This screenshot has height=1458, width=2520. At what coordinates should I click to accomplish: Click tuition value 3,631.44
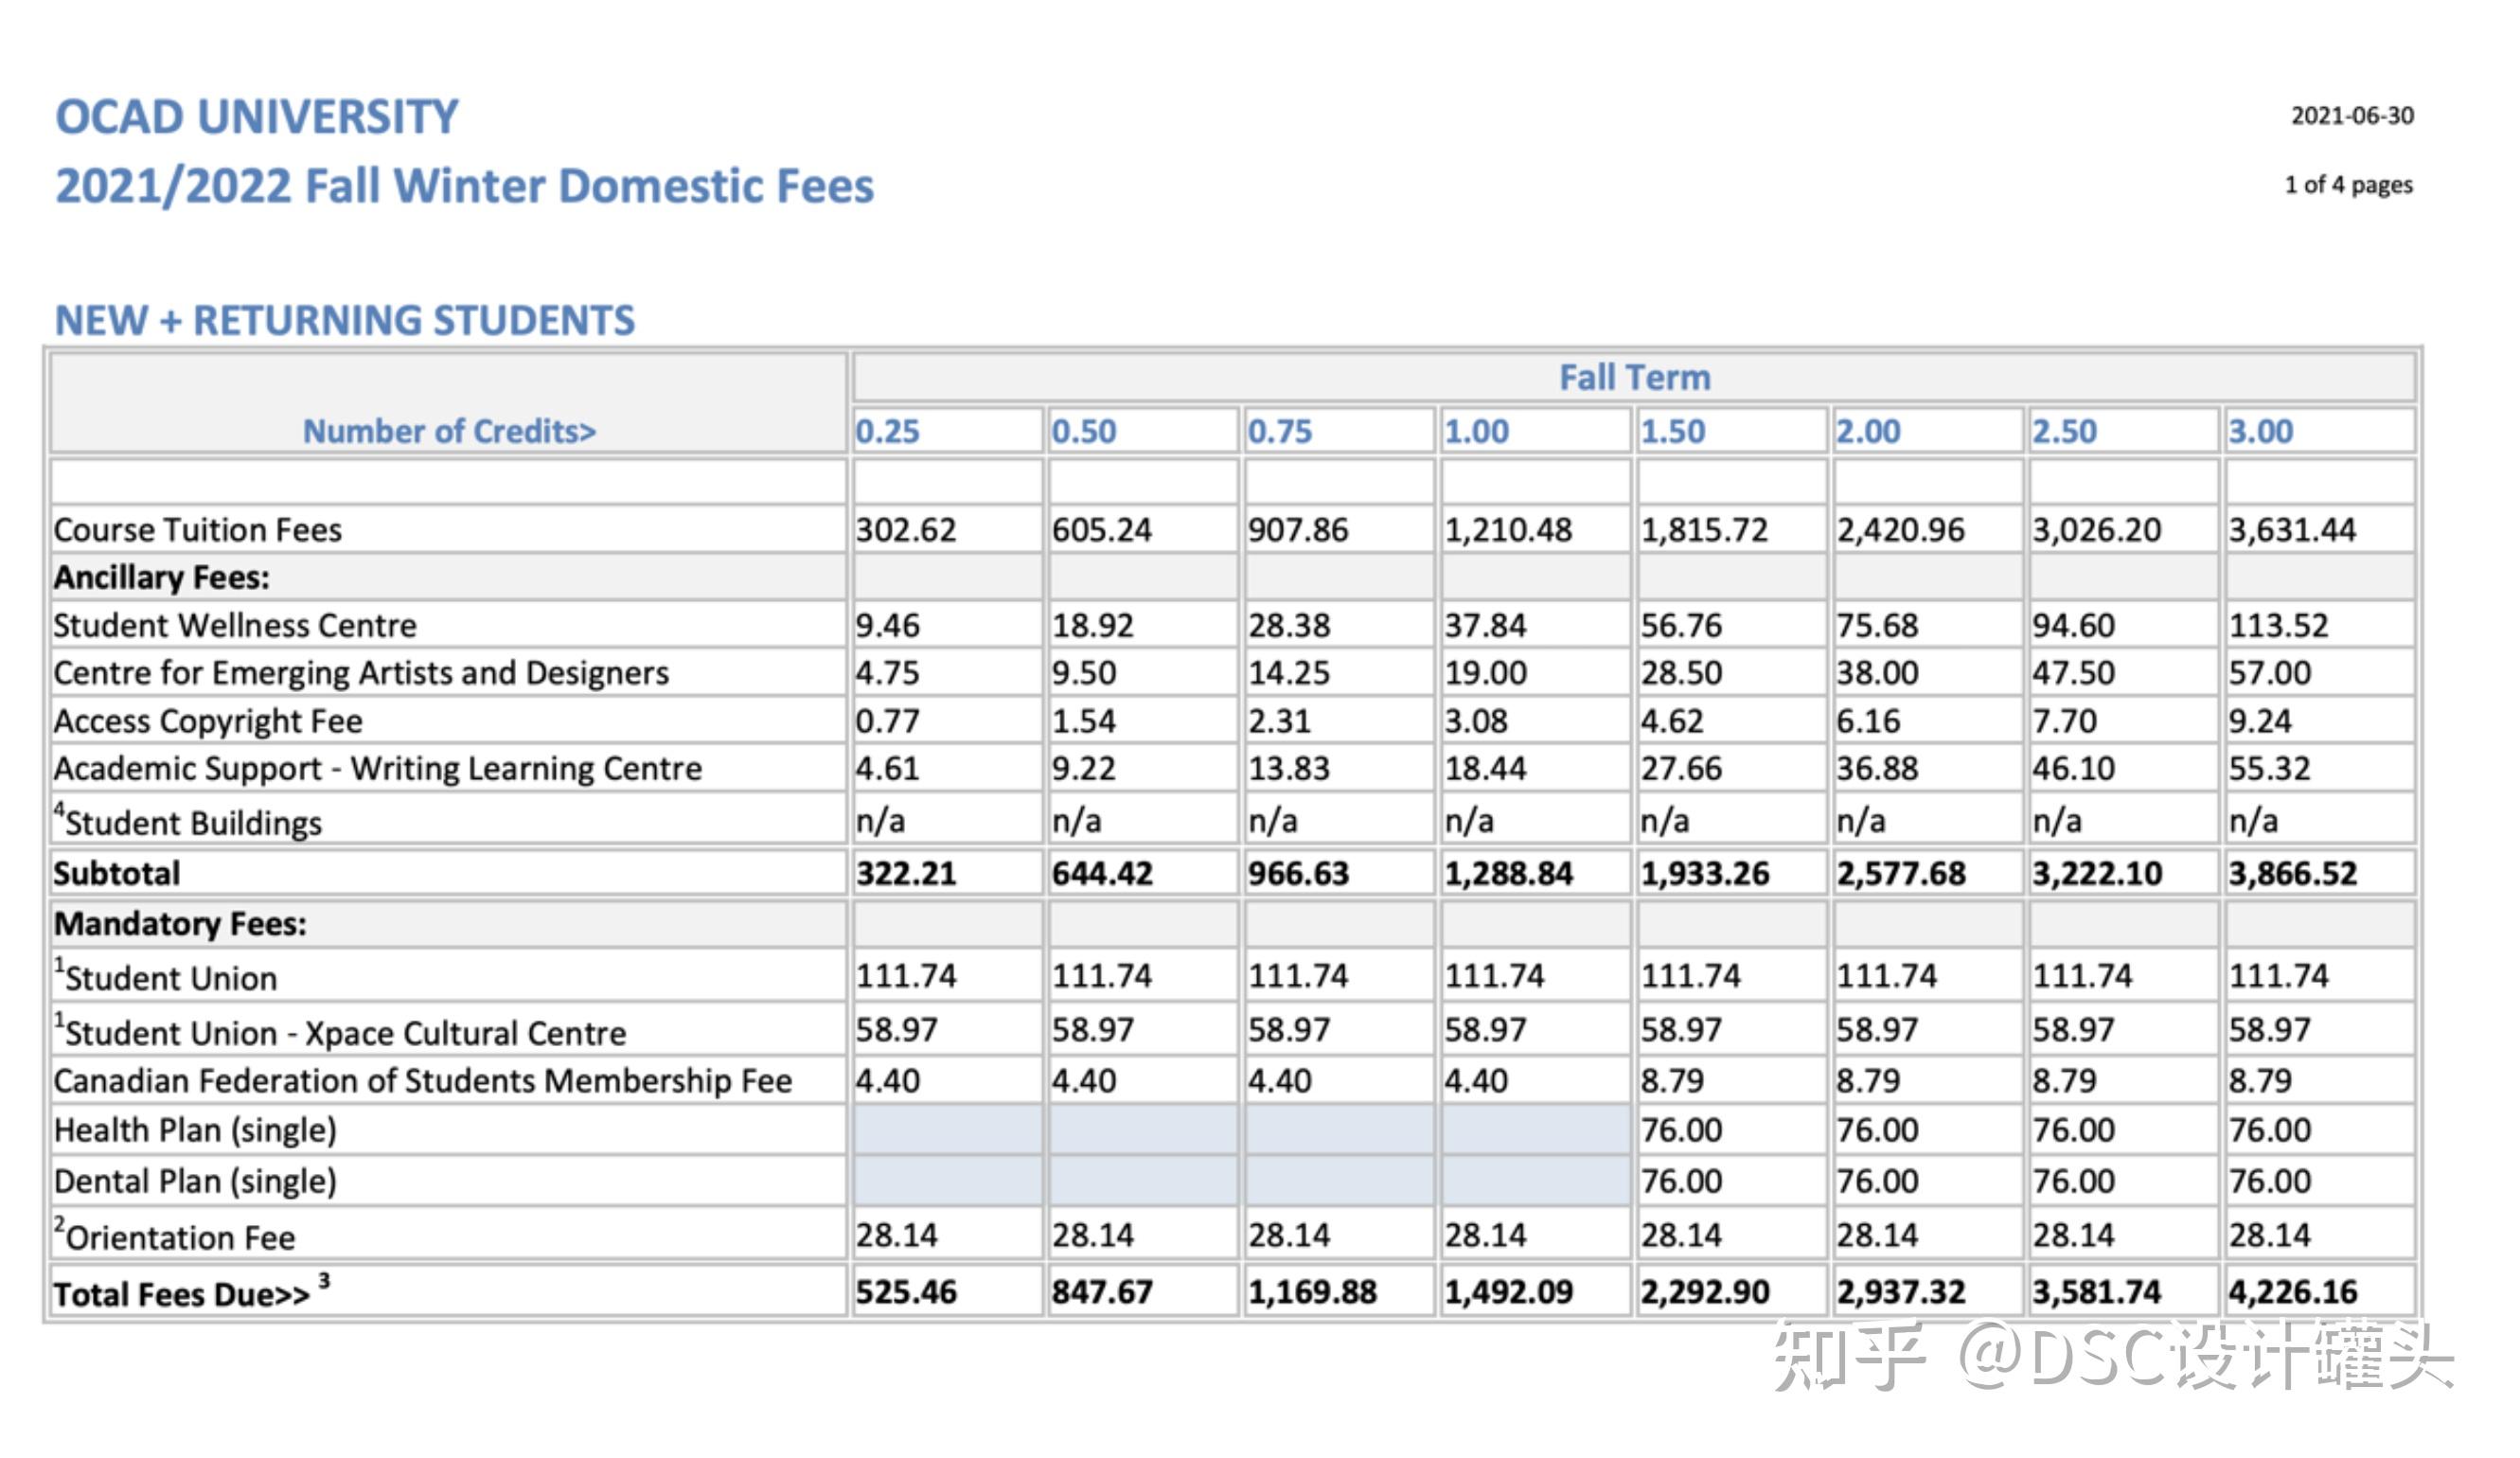coord(2291,529)
